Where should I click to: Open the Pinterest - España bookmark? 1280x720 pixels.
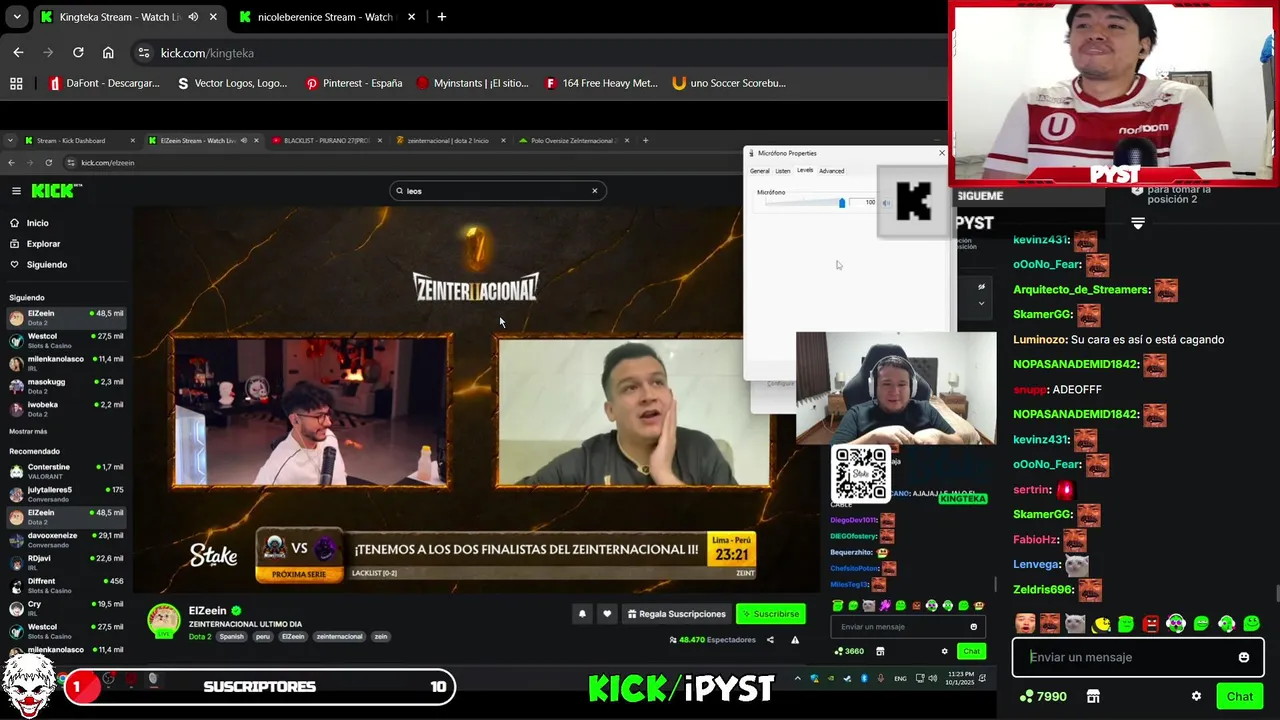click(354, 83)
